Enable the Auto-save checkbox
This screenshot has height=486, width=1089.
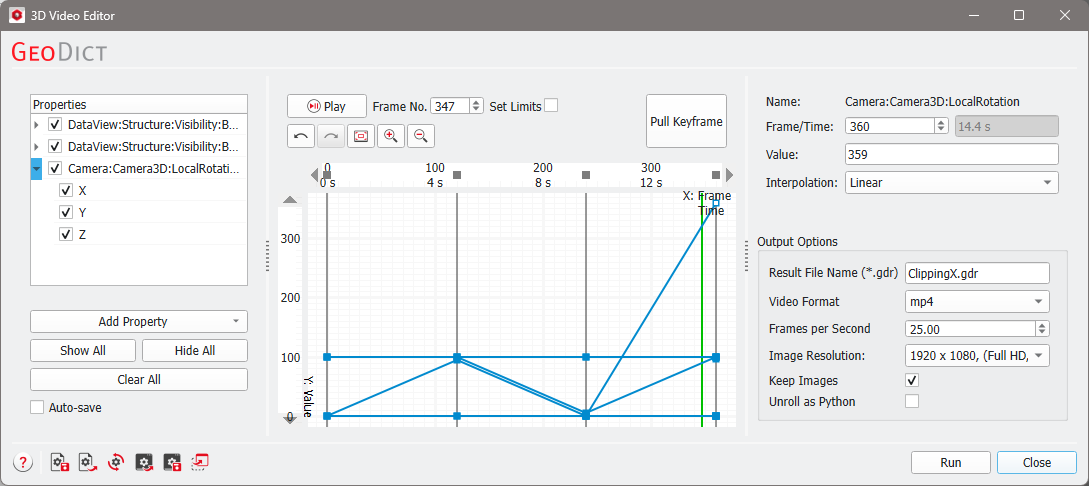coord(37,408)
